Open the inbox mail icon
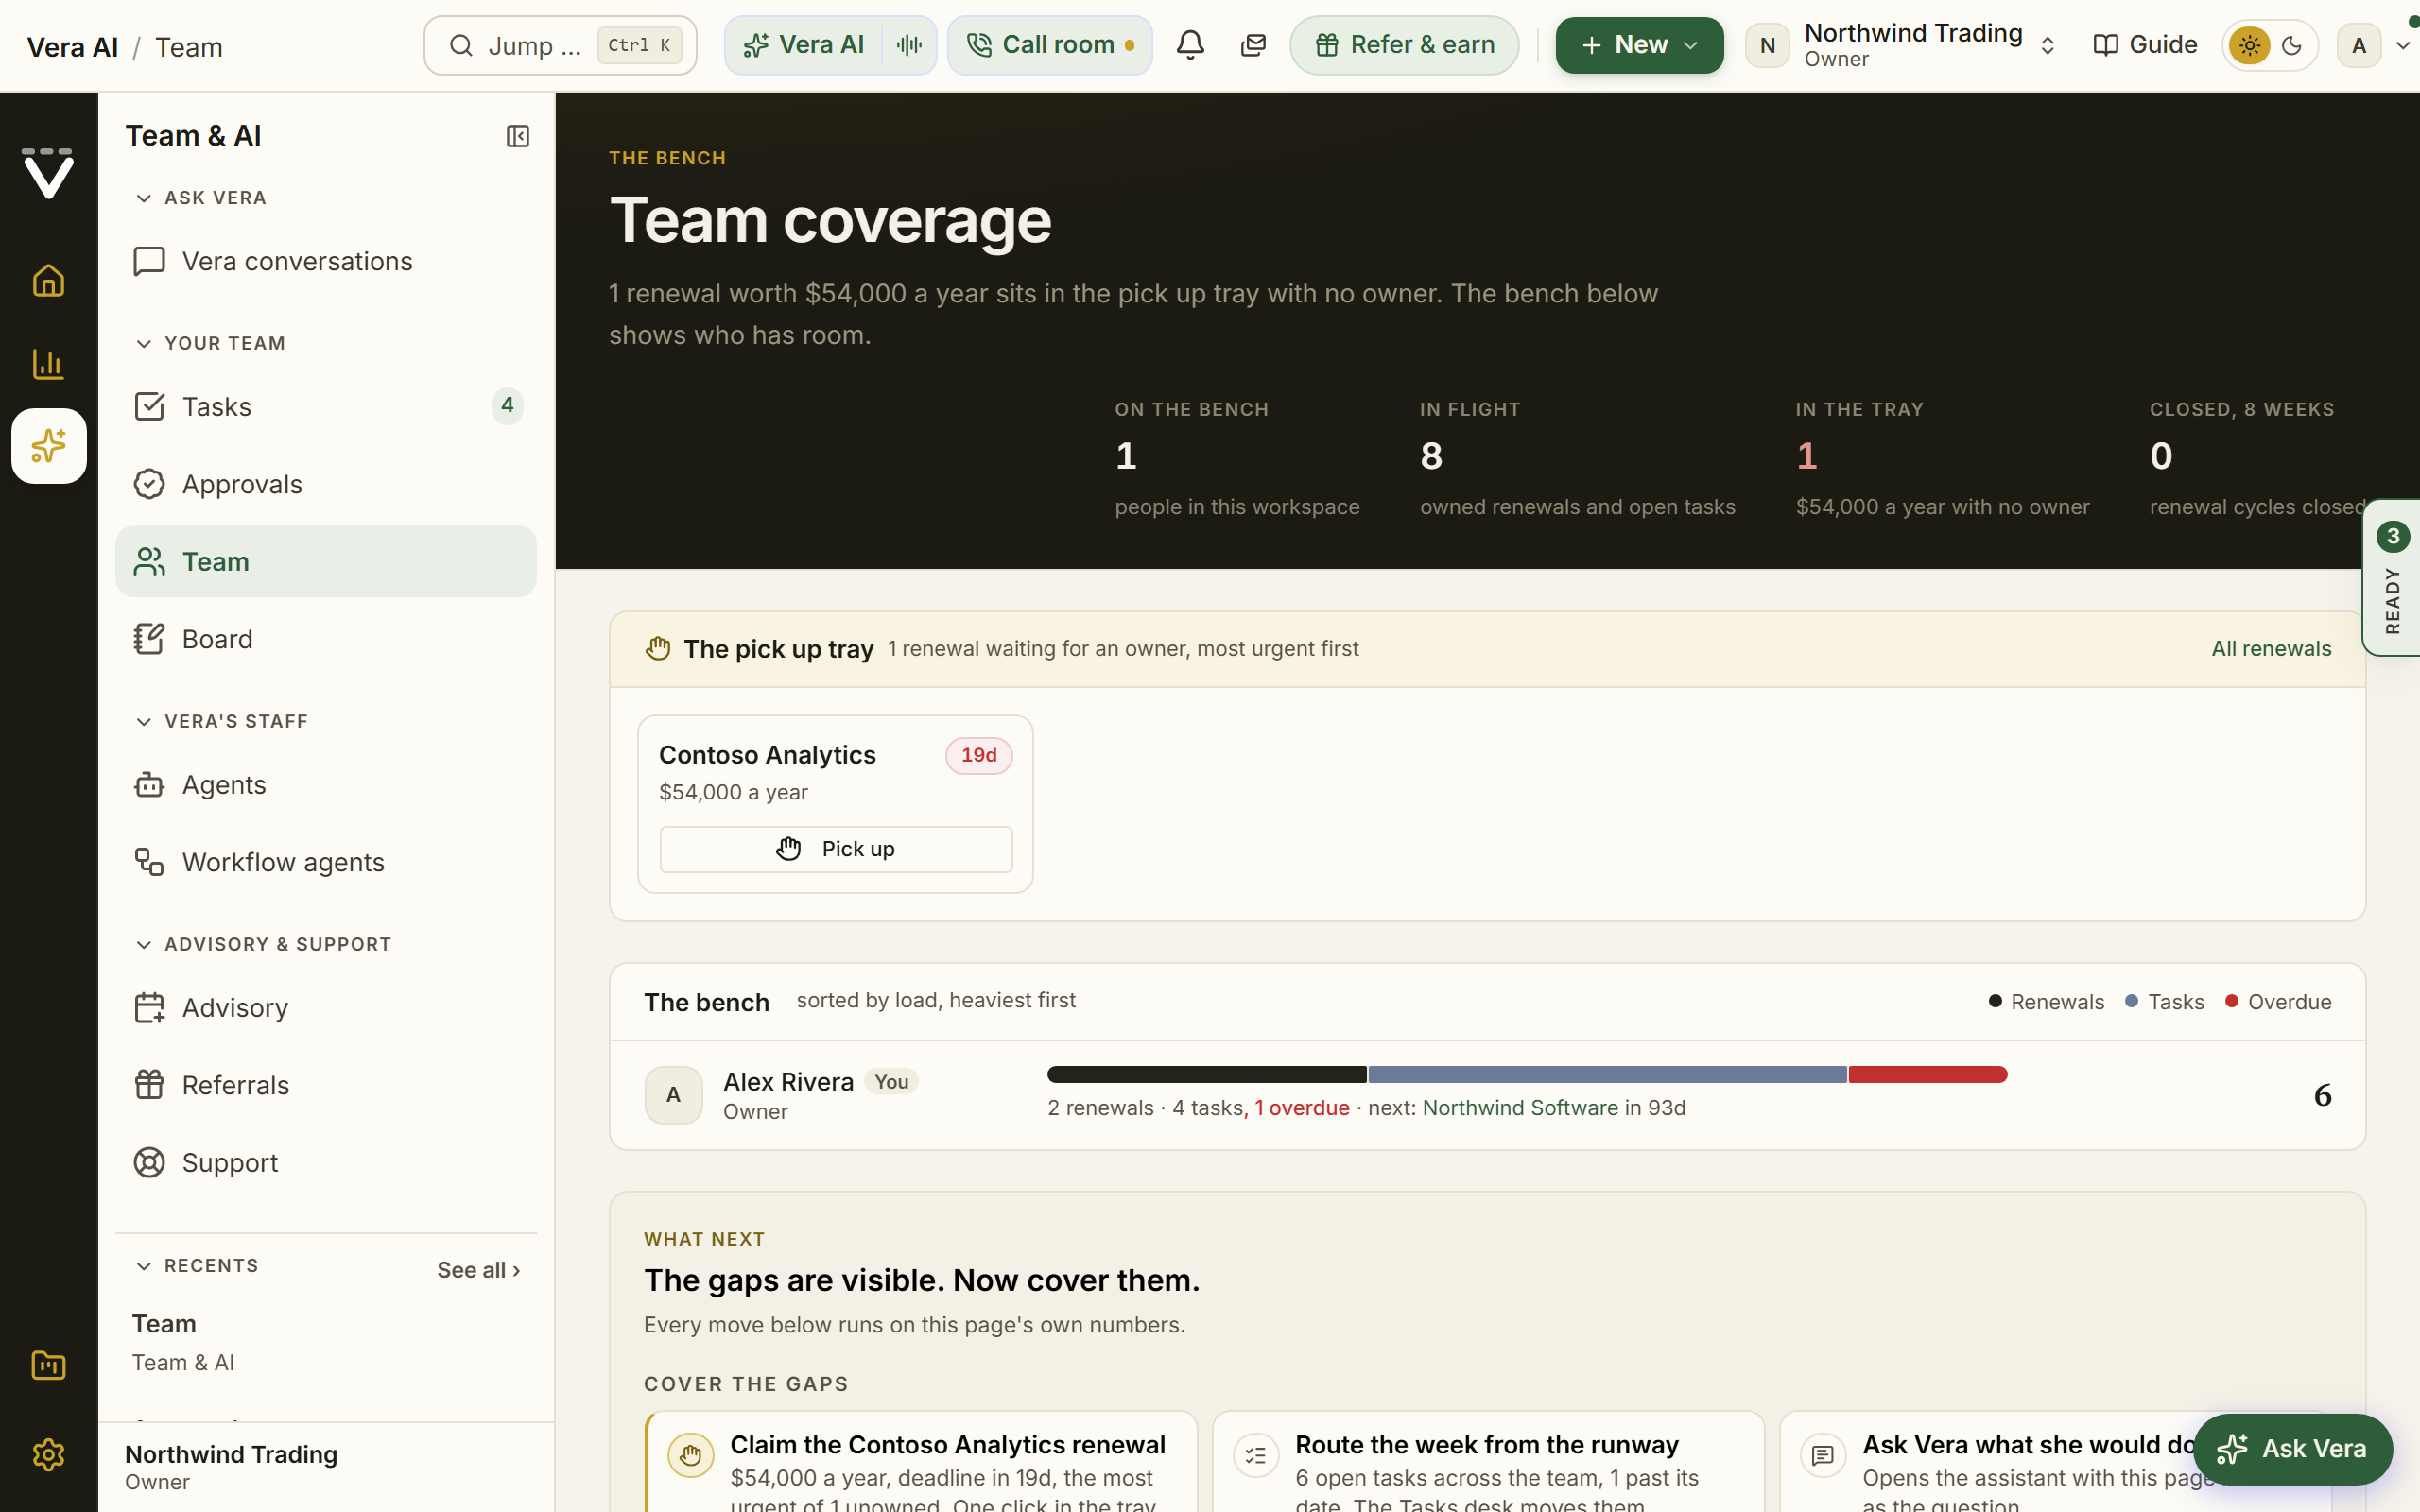Viewport: 2420px width, 1512px height. point(1253,45)
